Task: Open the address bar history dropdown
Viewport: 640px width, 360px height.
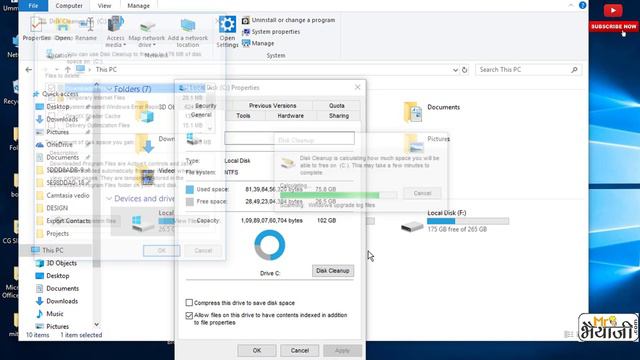Action: [x=455, y=70]
